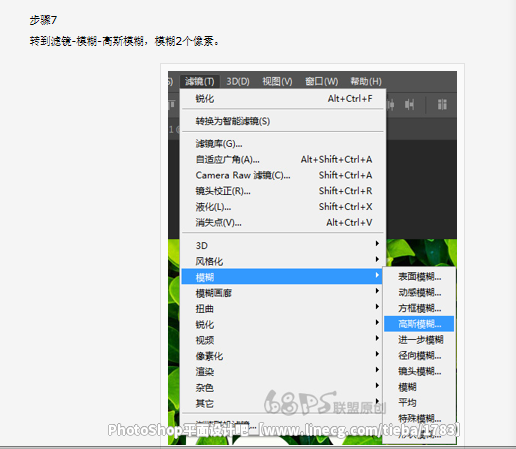Viewport: 516px width, 449px height.
Task: Expand the highlighted 模糊 submenu
Action: point(282,277)
